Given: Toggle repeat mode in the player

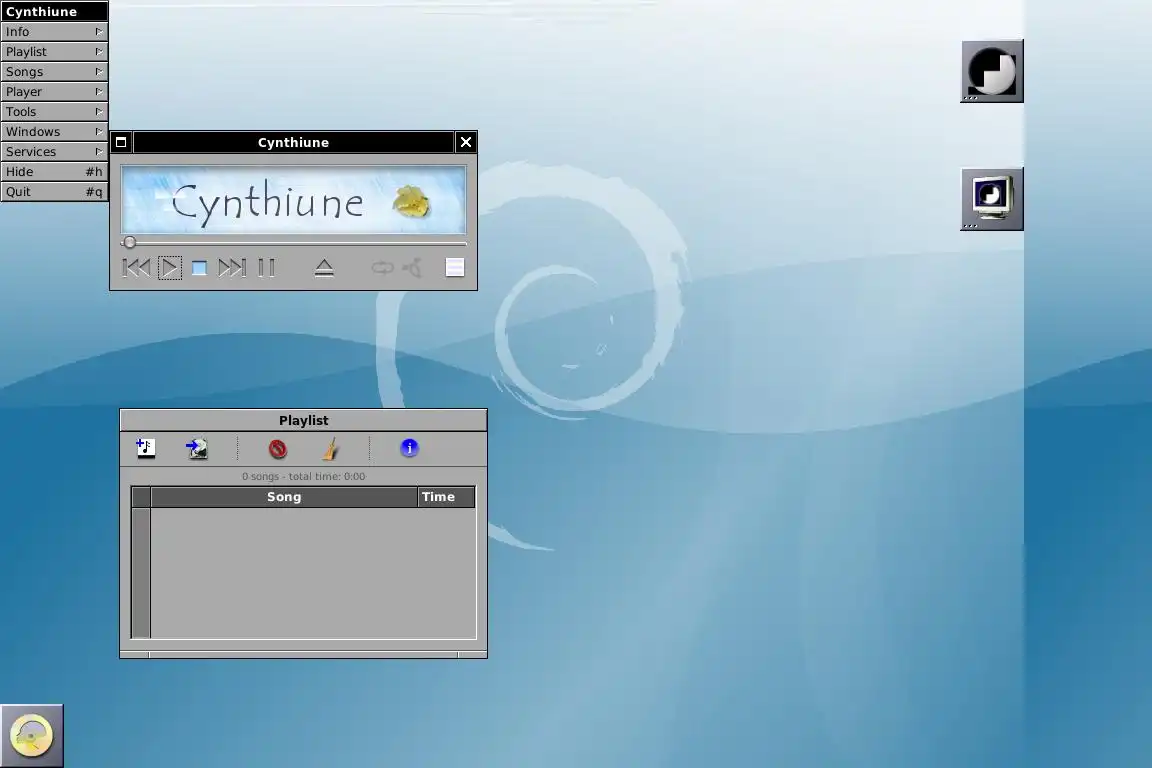Looking at the screenshot, I should click(382, 268).
